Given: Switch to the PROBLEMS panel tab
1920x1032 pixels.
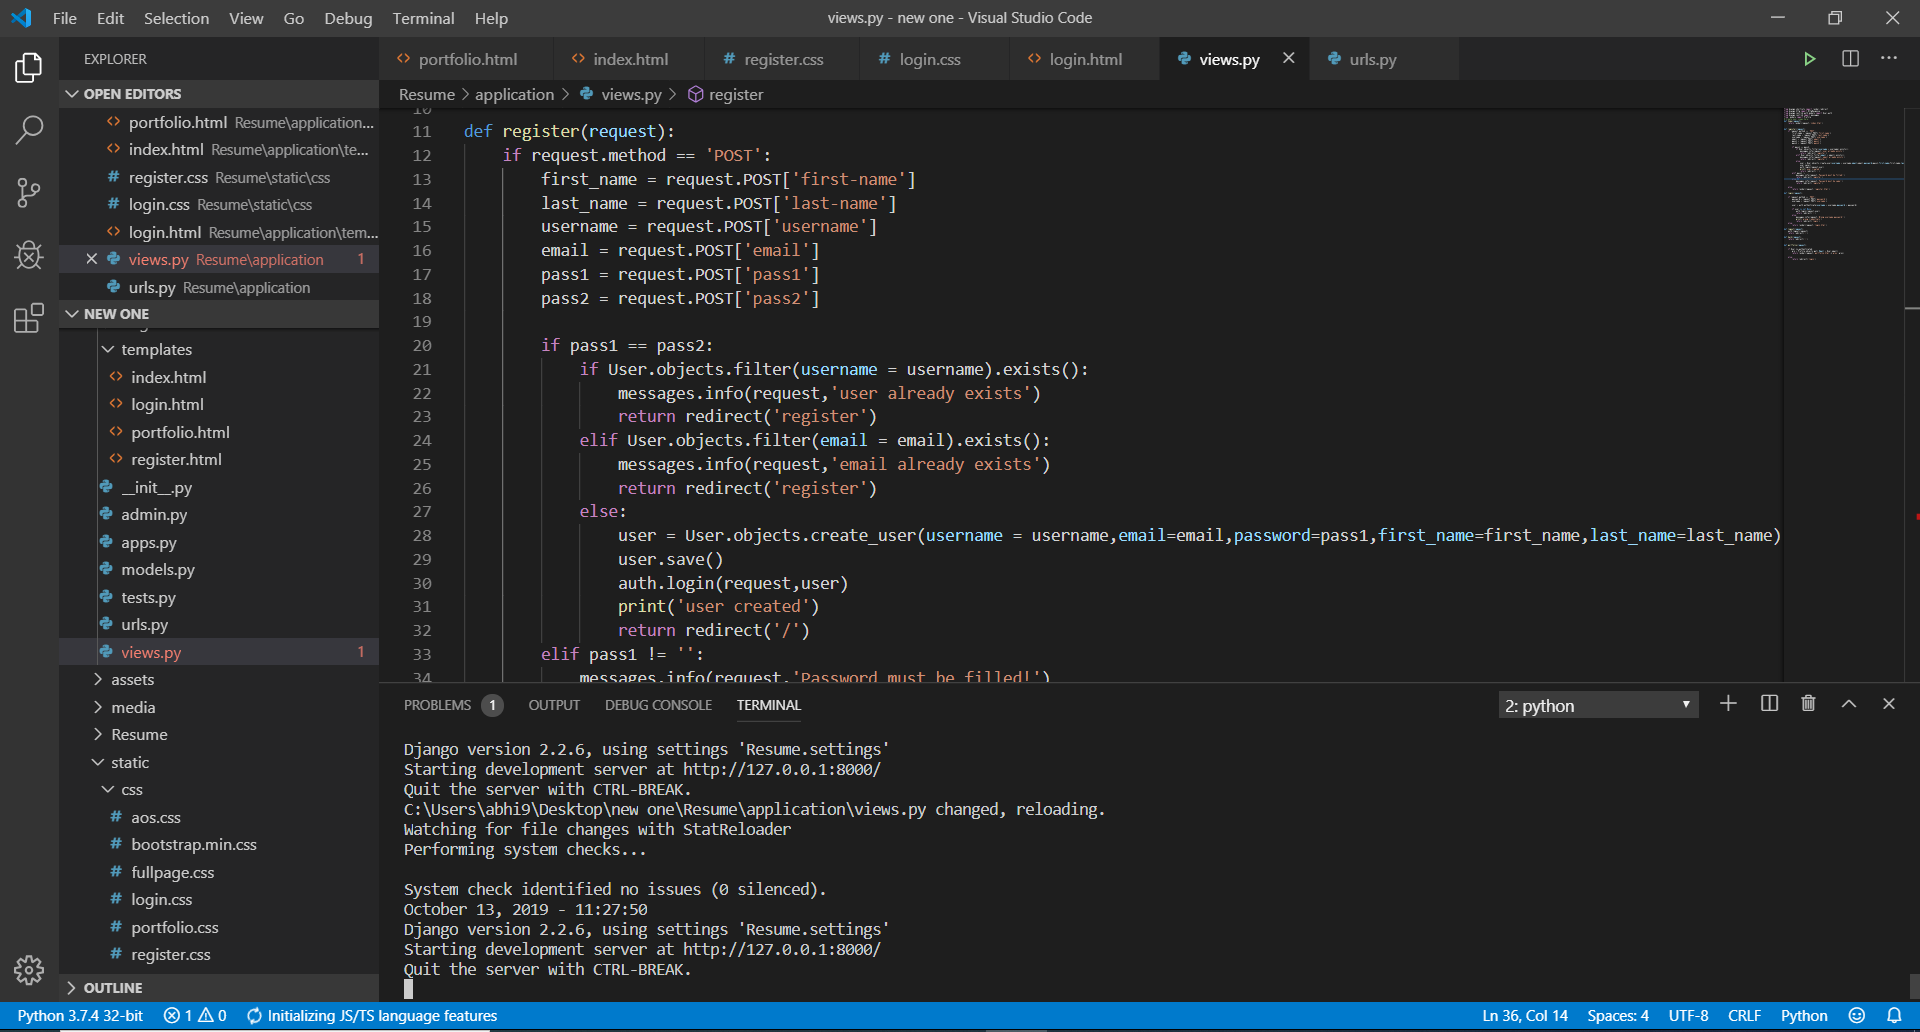Looking at the screenshot, I should click(437, 705).
